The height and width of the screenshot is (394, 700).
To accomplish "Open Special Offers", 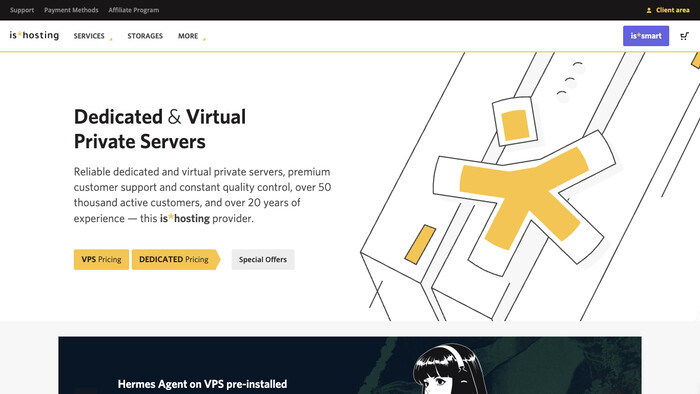I will [263, 259].
